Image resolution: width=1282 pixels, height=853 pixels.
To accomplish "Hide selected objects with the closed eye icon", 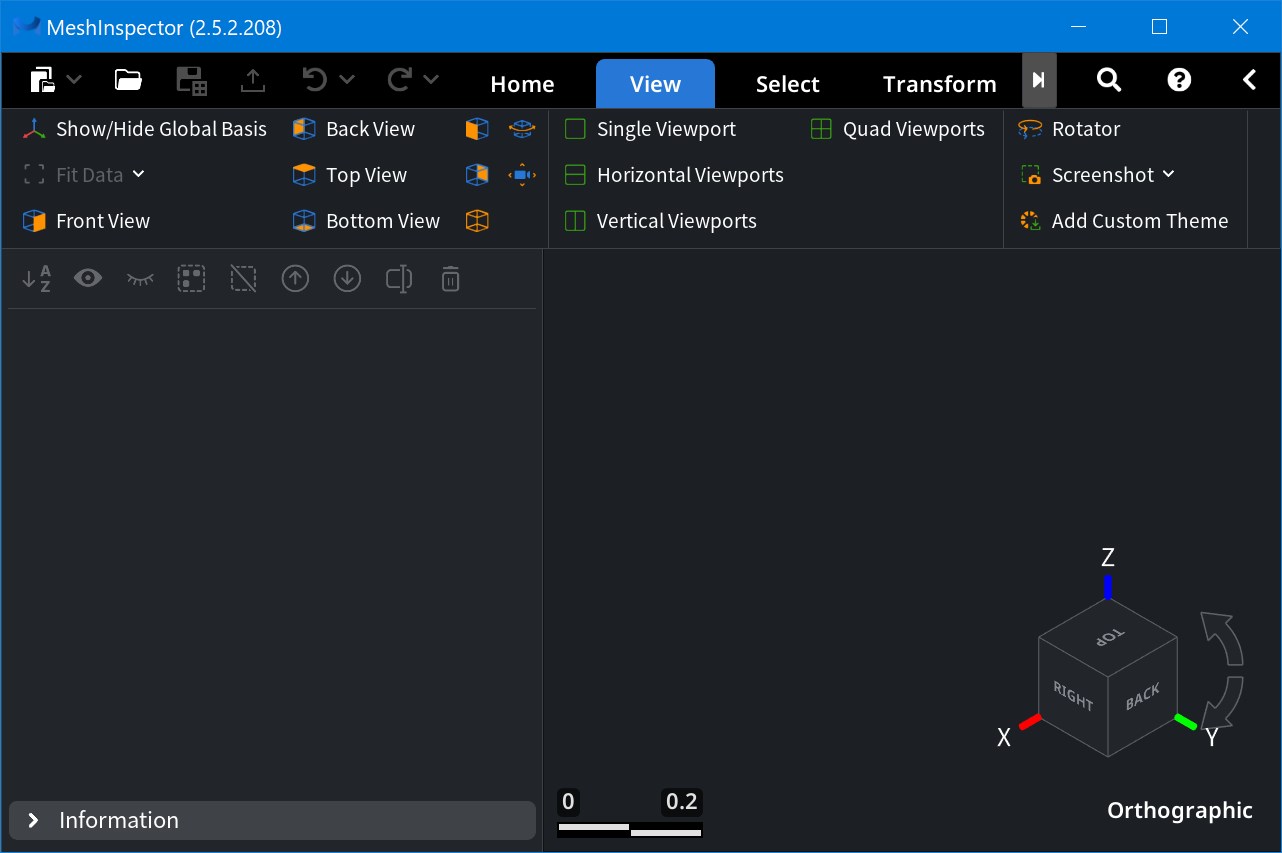I will [x=140, y=280].
